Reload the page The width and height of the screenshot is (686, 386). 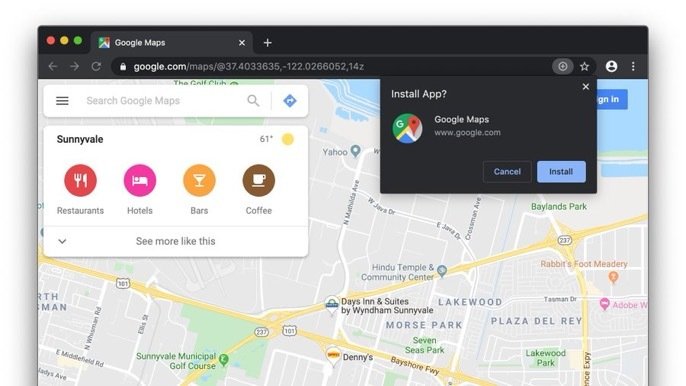(x=96, y=67)
